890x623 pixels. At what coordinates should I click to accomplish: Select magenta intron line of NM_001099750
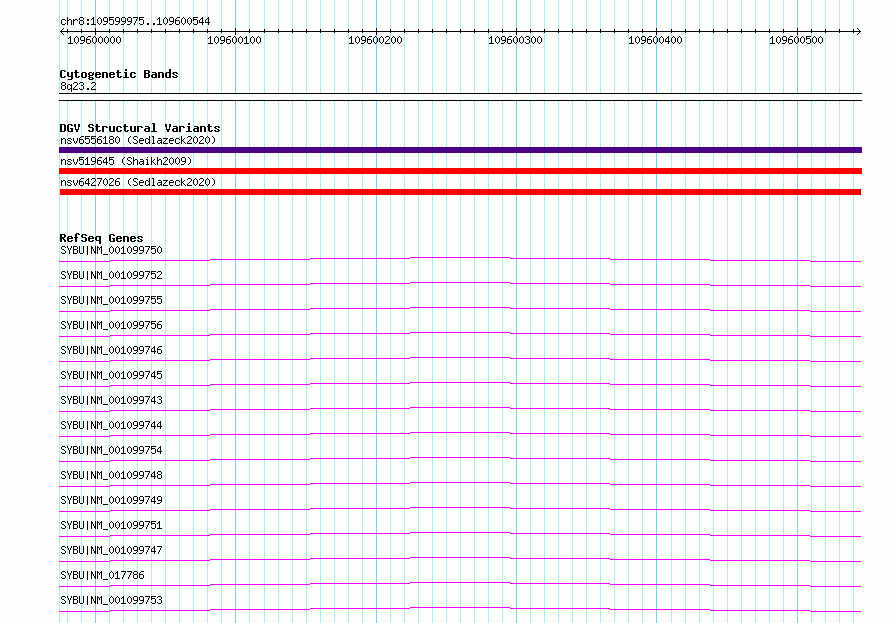tap(460, 260)
